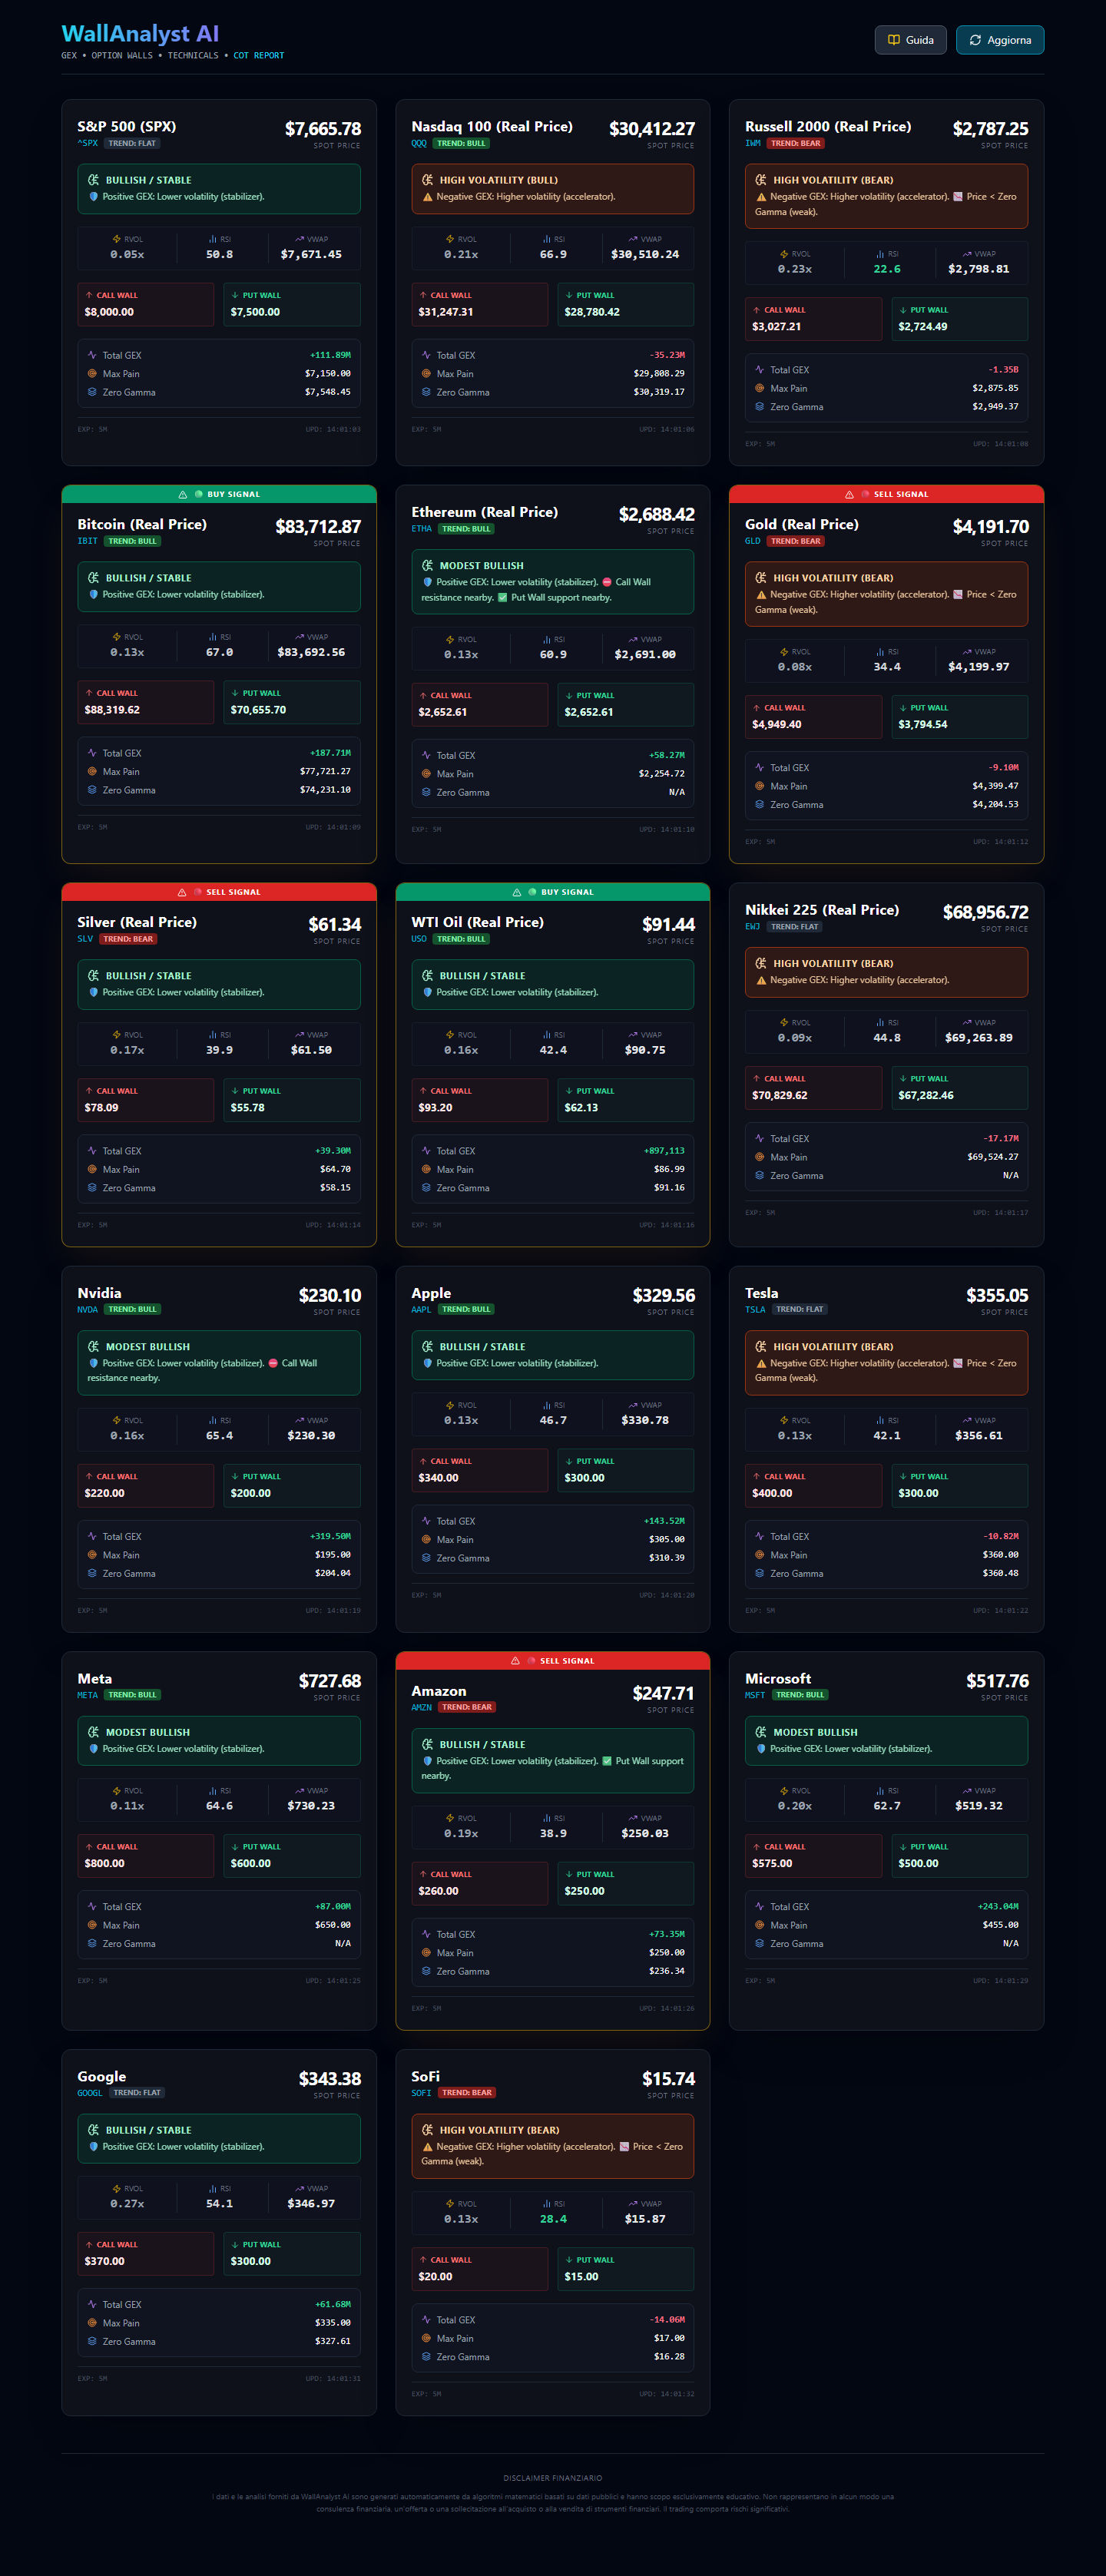Click Silver's Call Wall value $78.09
Screen dimensions: 1106x2576
point(102,1107)
